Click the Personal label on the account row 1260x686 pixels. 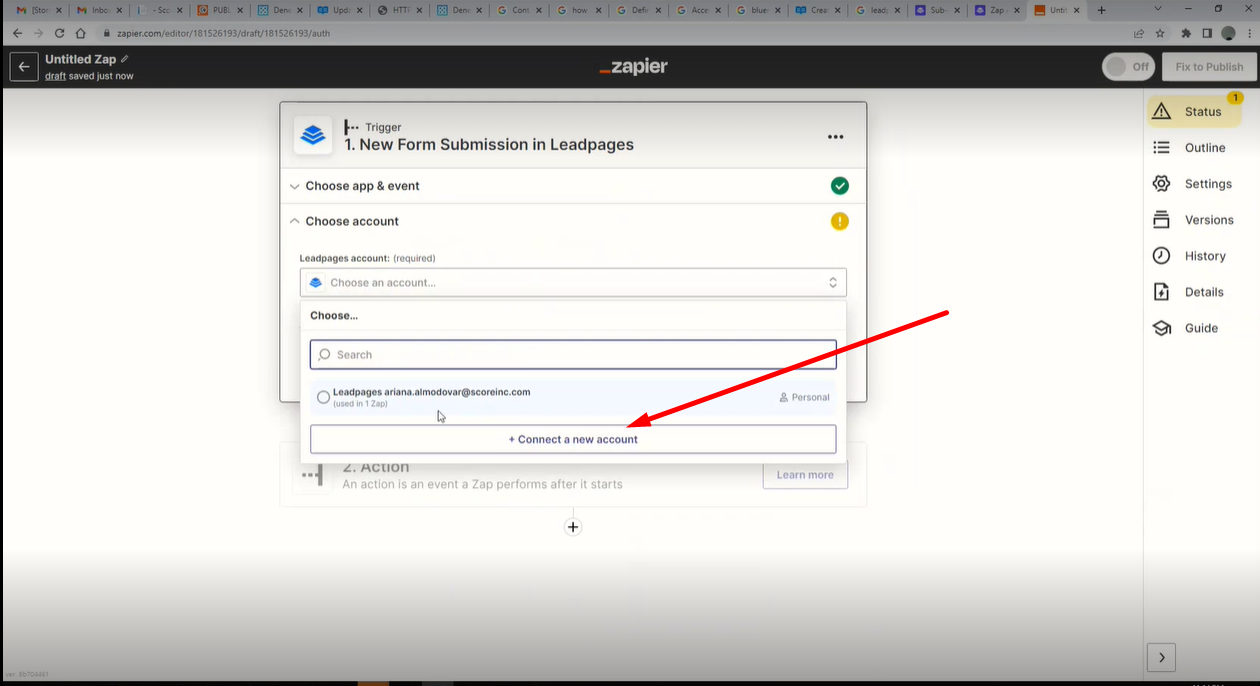point(804,397)
